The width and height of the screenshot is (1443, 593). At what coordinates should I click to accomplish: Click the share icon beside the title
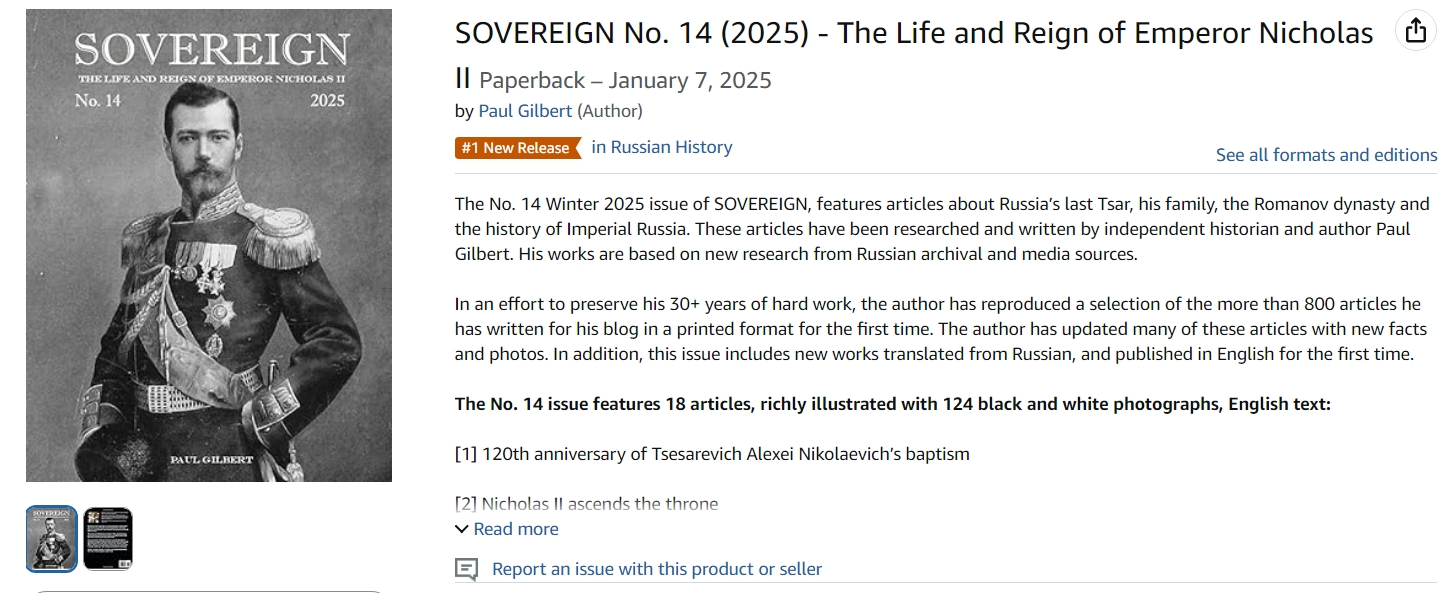(1415, 32)
